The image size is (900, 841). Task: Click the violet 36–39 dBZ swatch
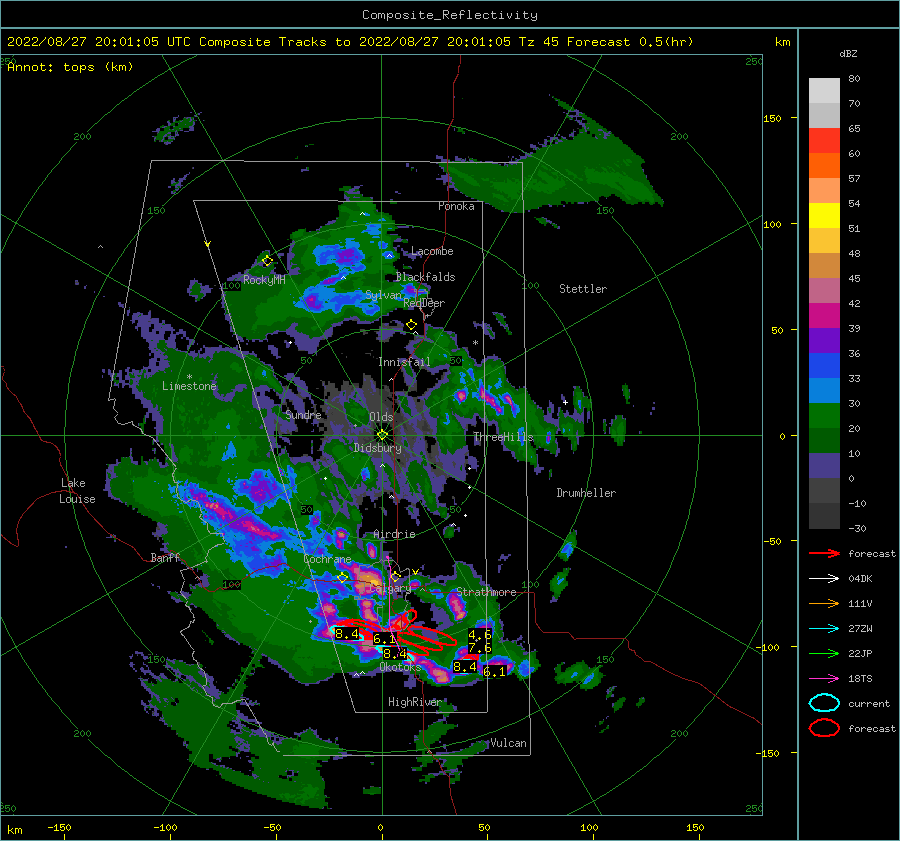point(824,341)
